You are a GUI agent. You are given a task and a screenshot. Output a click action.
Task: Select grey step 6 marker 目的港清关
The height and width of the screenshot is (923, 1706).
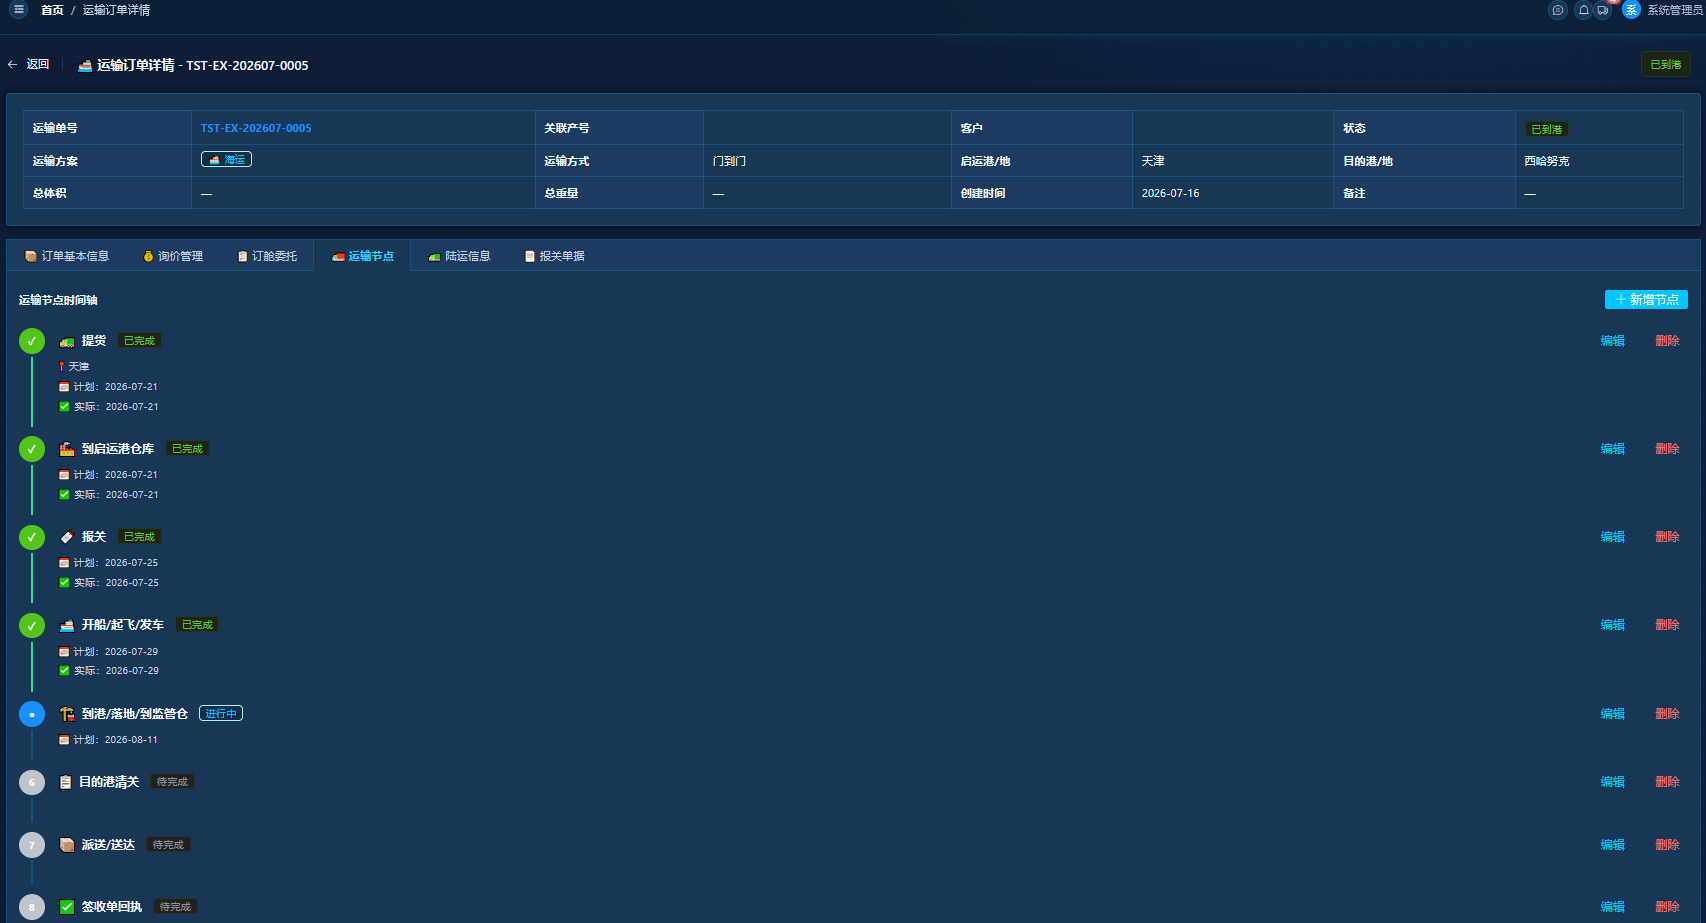[x=32, y=782]
